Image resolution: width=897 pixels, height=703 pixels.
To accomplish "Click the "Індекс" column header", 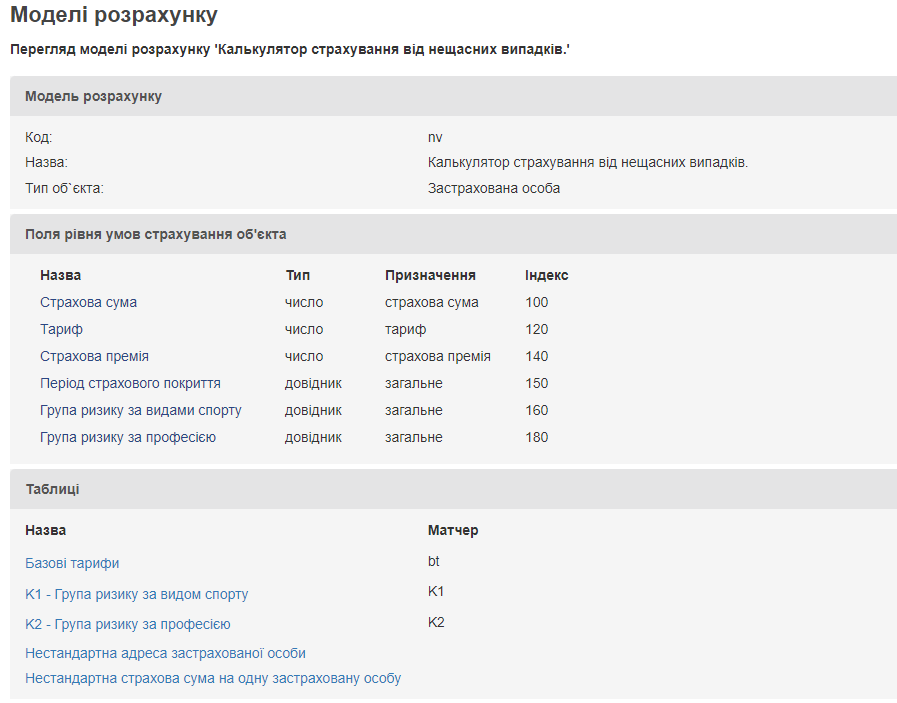I will pos(546,275).
